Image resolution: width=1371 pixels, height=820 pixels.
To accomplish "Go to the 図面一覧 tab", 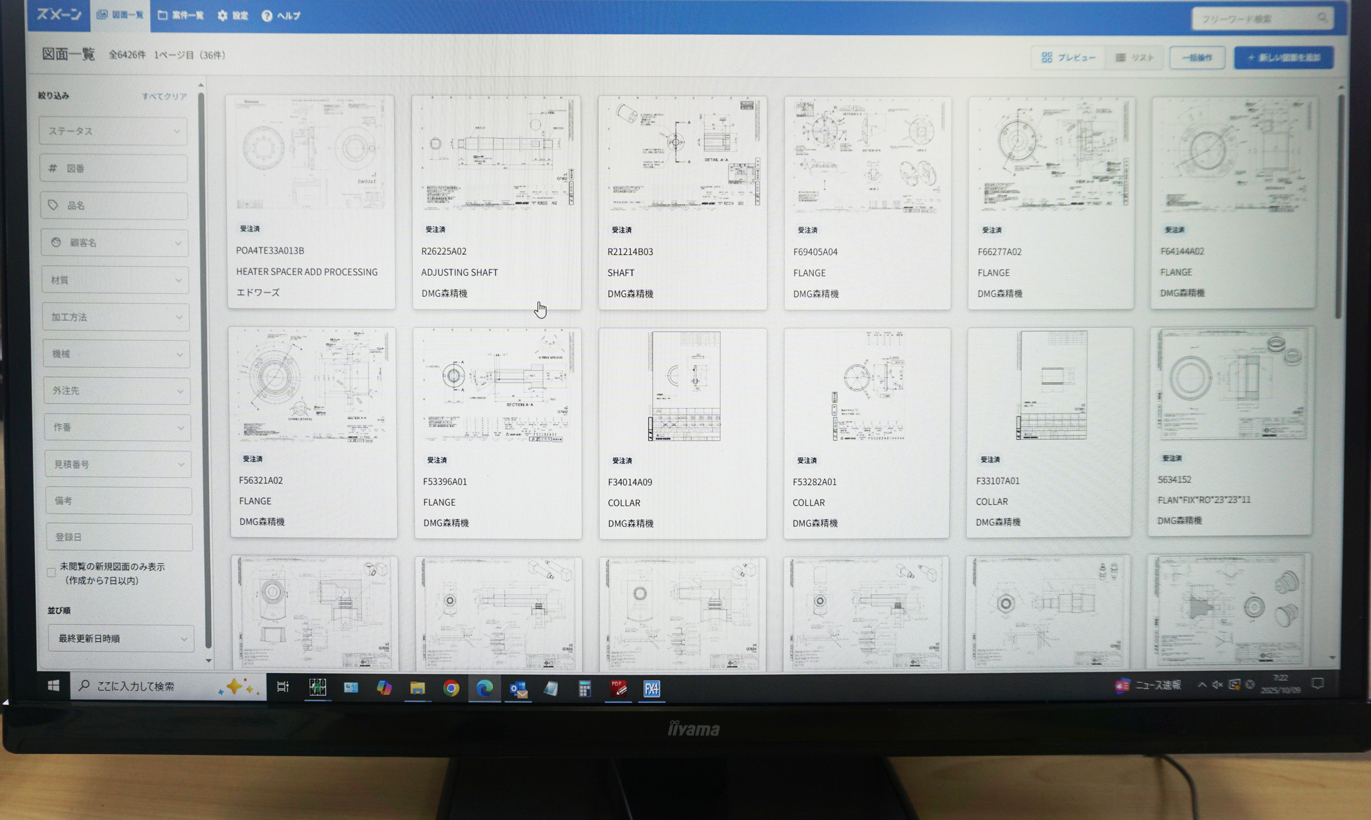I will (x=120, y=15).
